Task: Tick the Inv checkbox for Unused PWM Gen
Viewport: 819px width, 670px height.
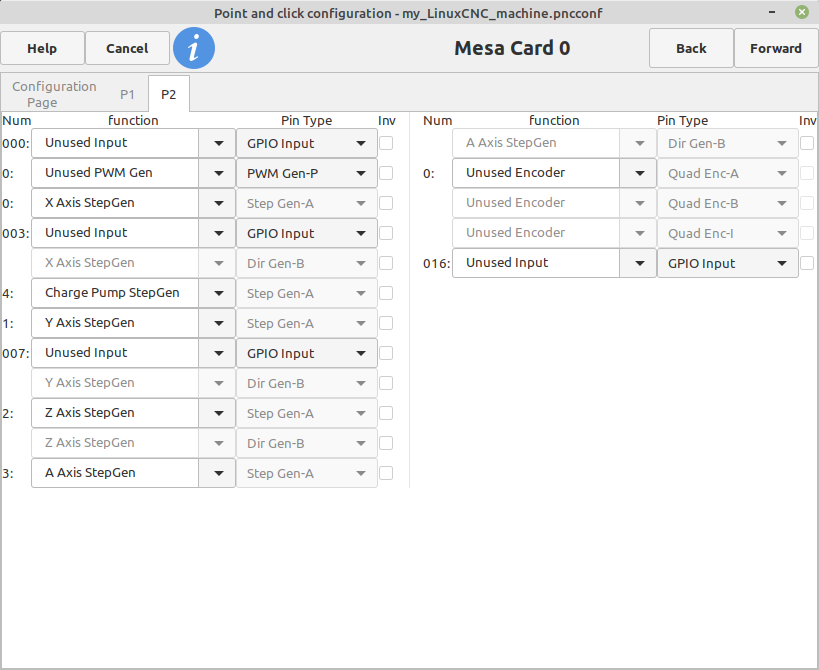Action: [x=386, y=173]
